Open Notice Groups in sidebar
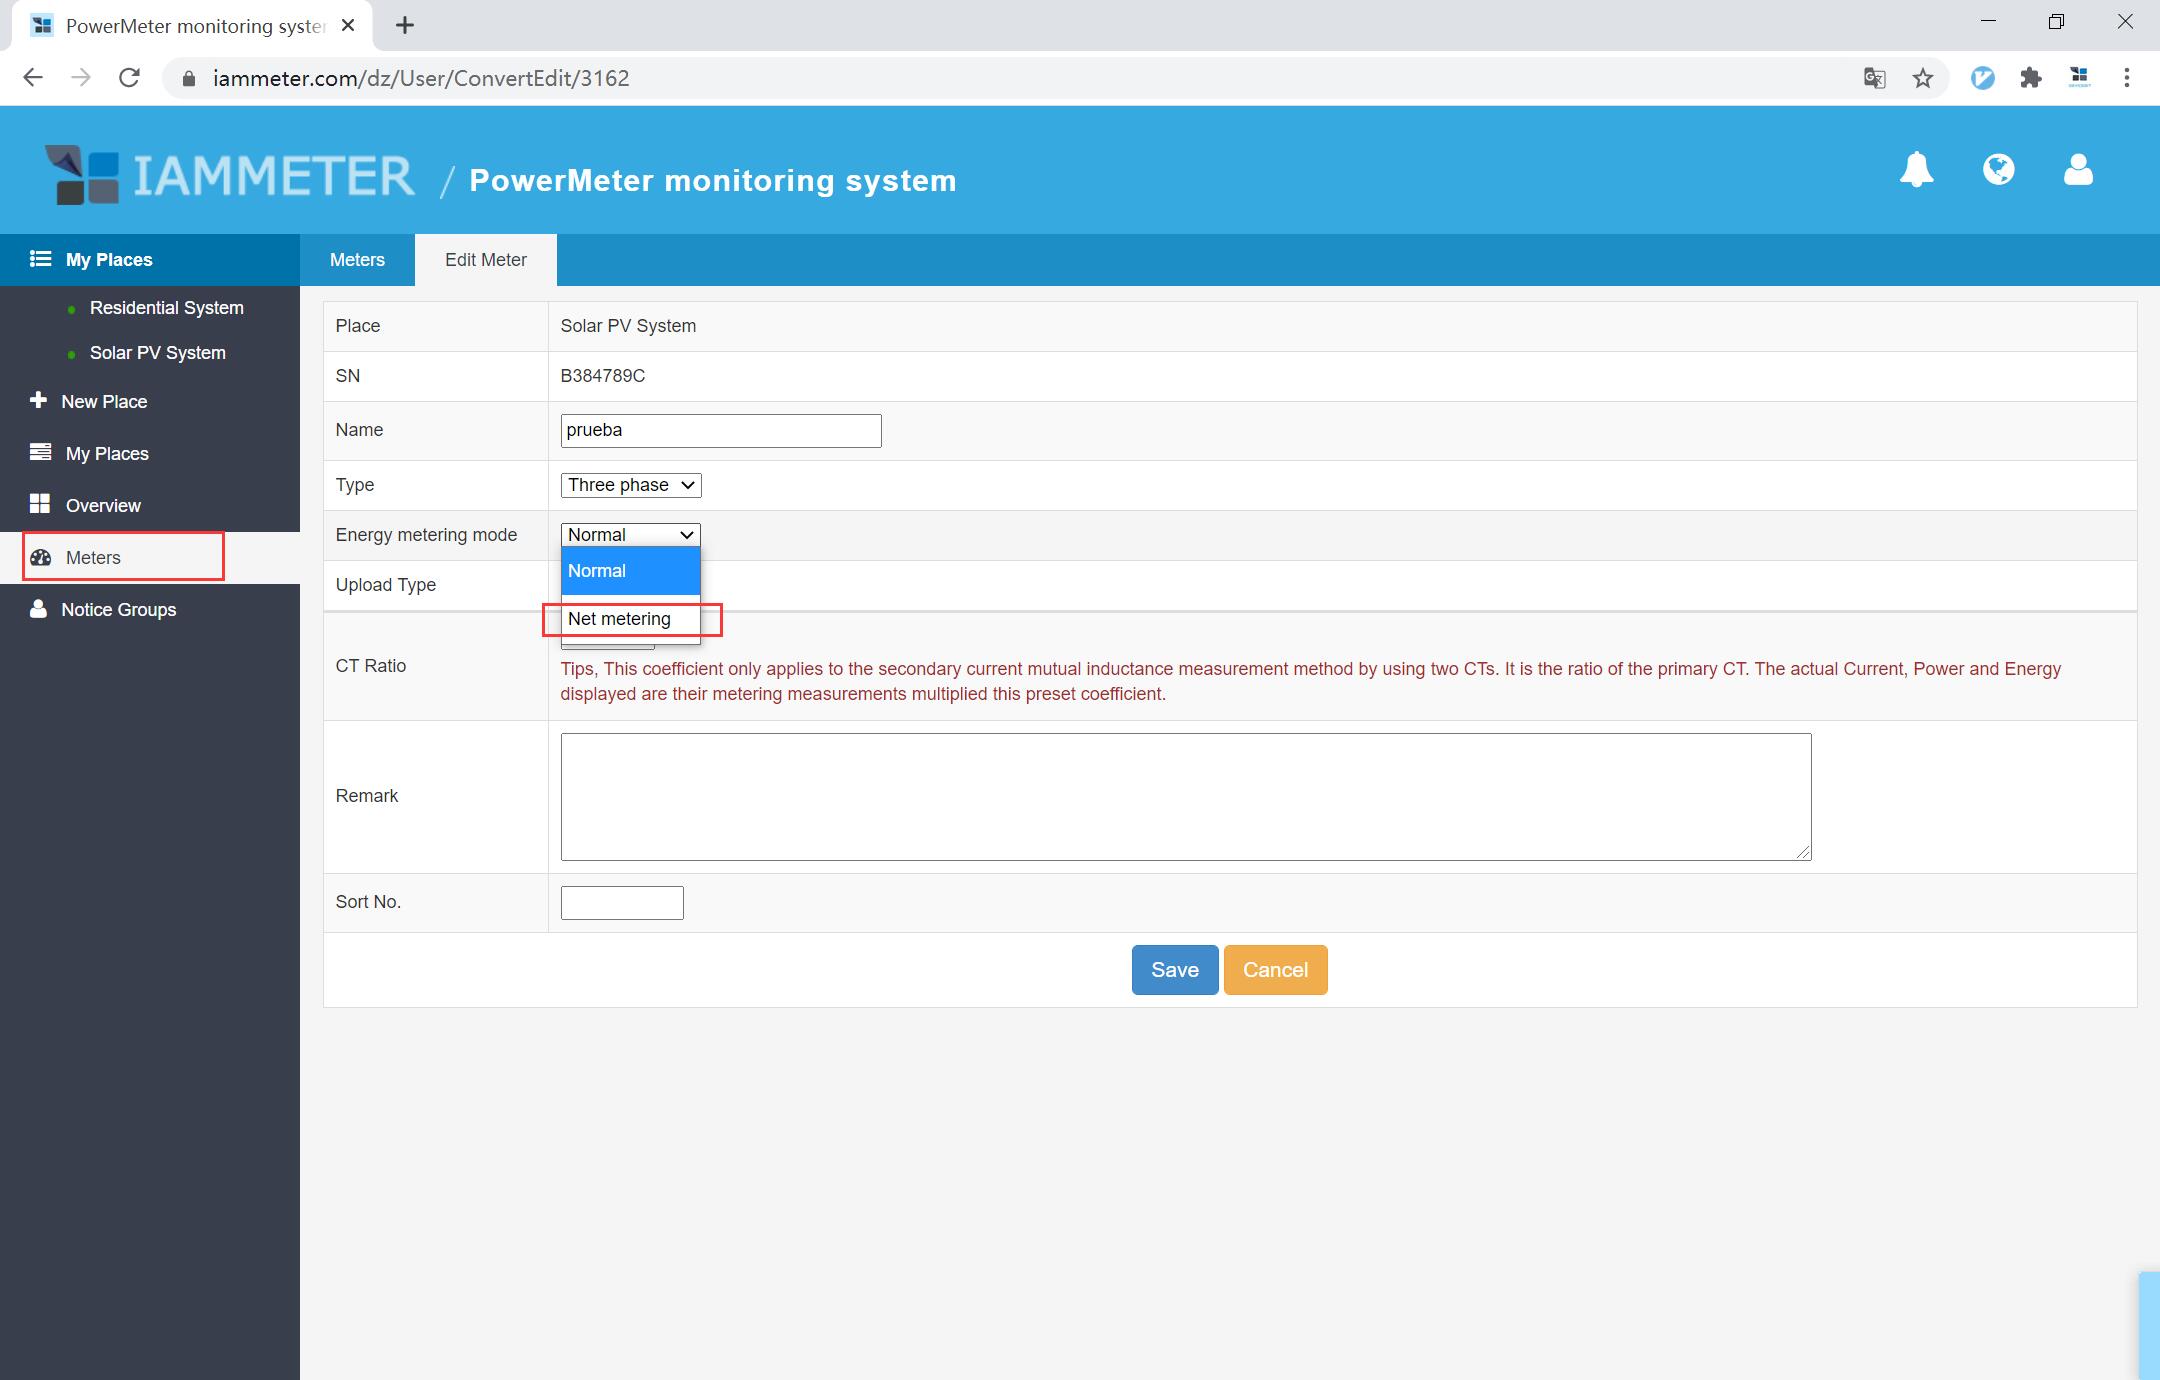This screenshot has width=2160, height=1380. 118,610
